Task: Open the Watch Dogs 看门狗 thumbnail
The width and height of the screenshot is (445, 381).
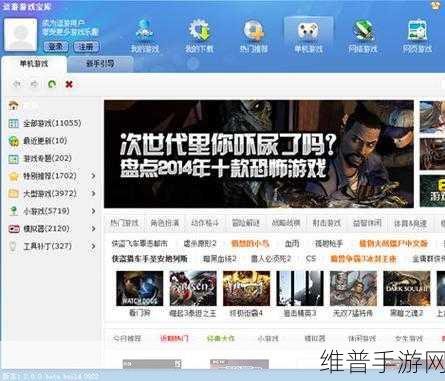Action: point(140,288)
